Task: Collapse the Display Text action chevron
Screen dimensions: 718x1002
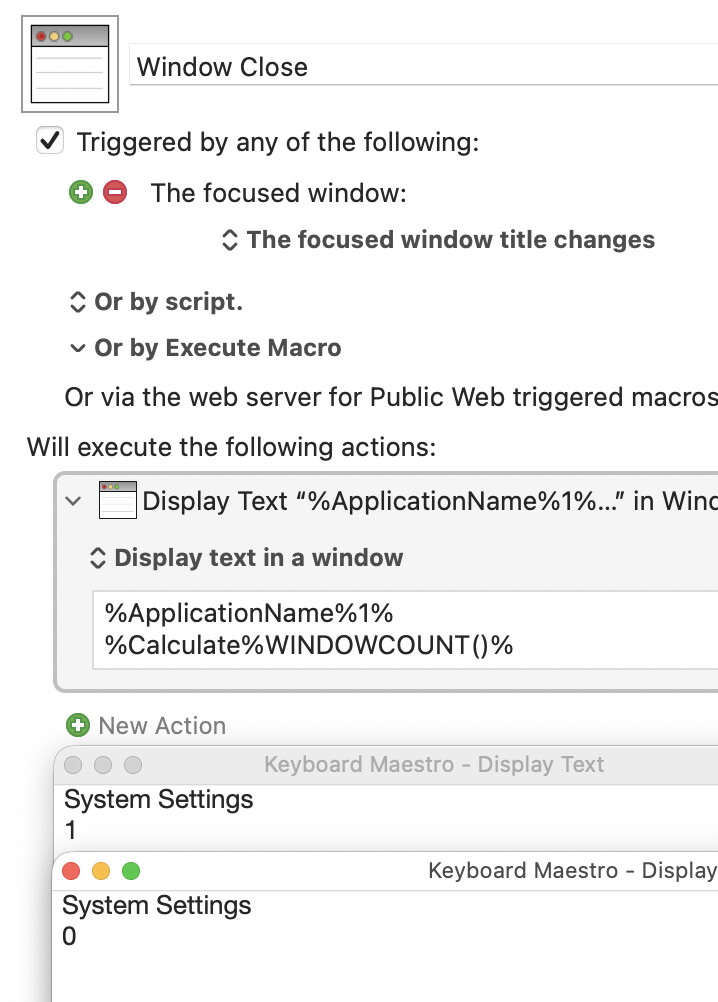Action: tap(74, 501)
